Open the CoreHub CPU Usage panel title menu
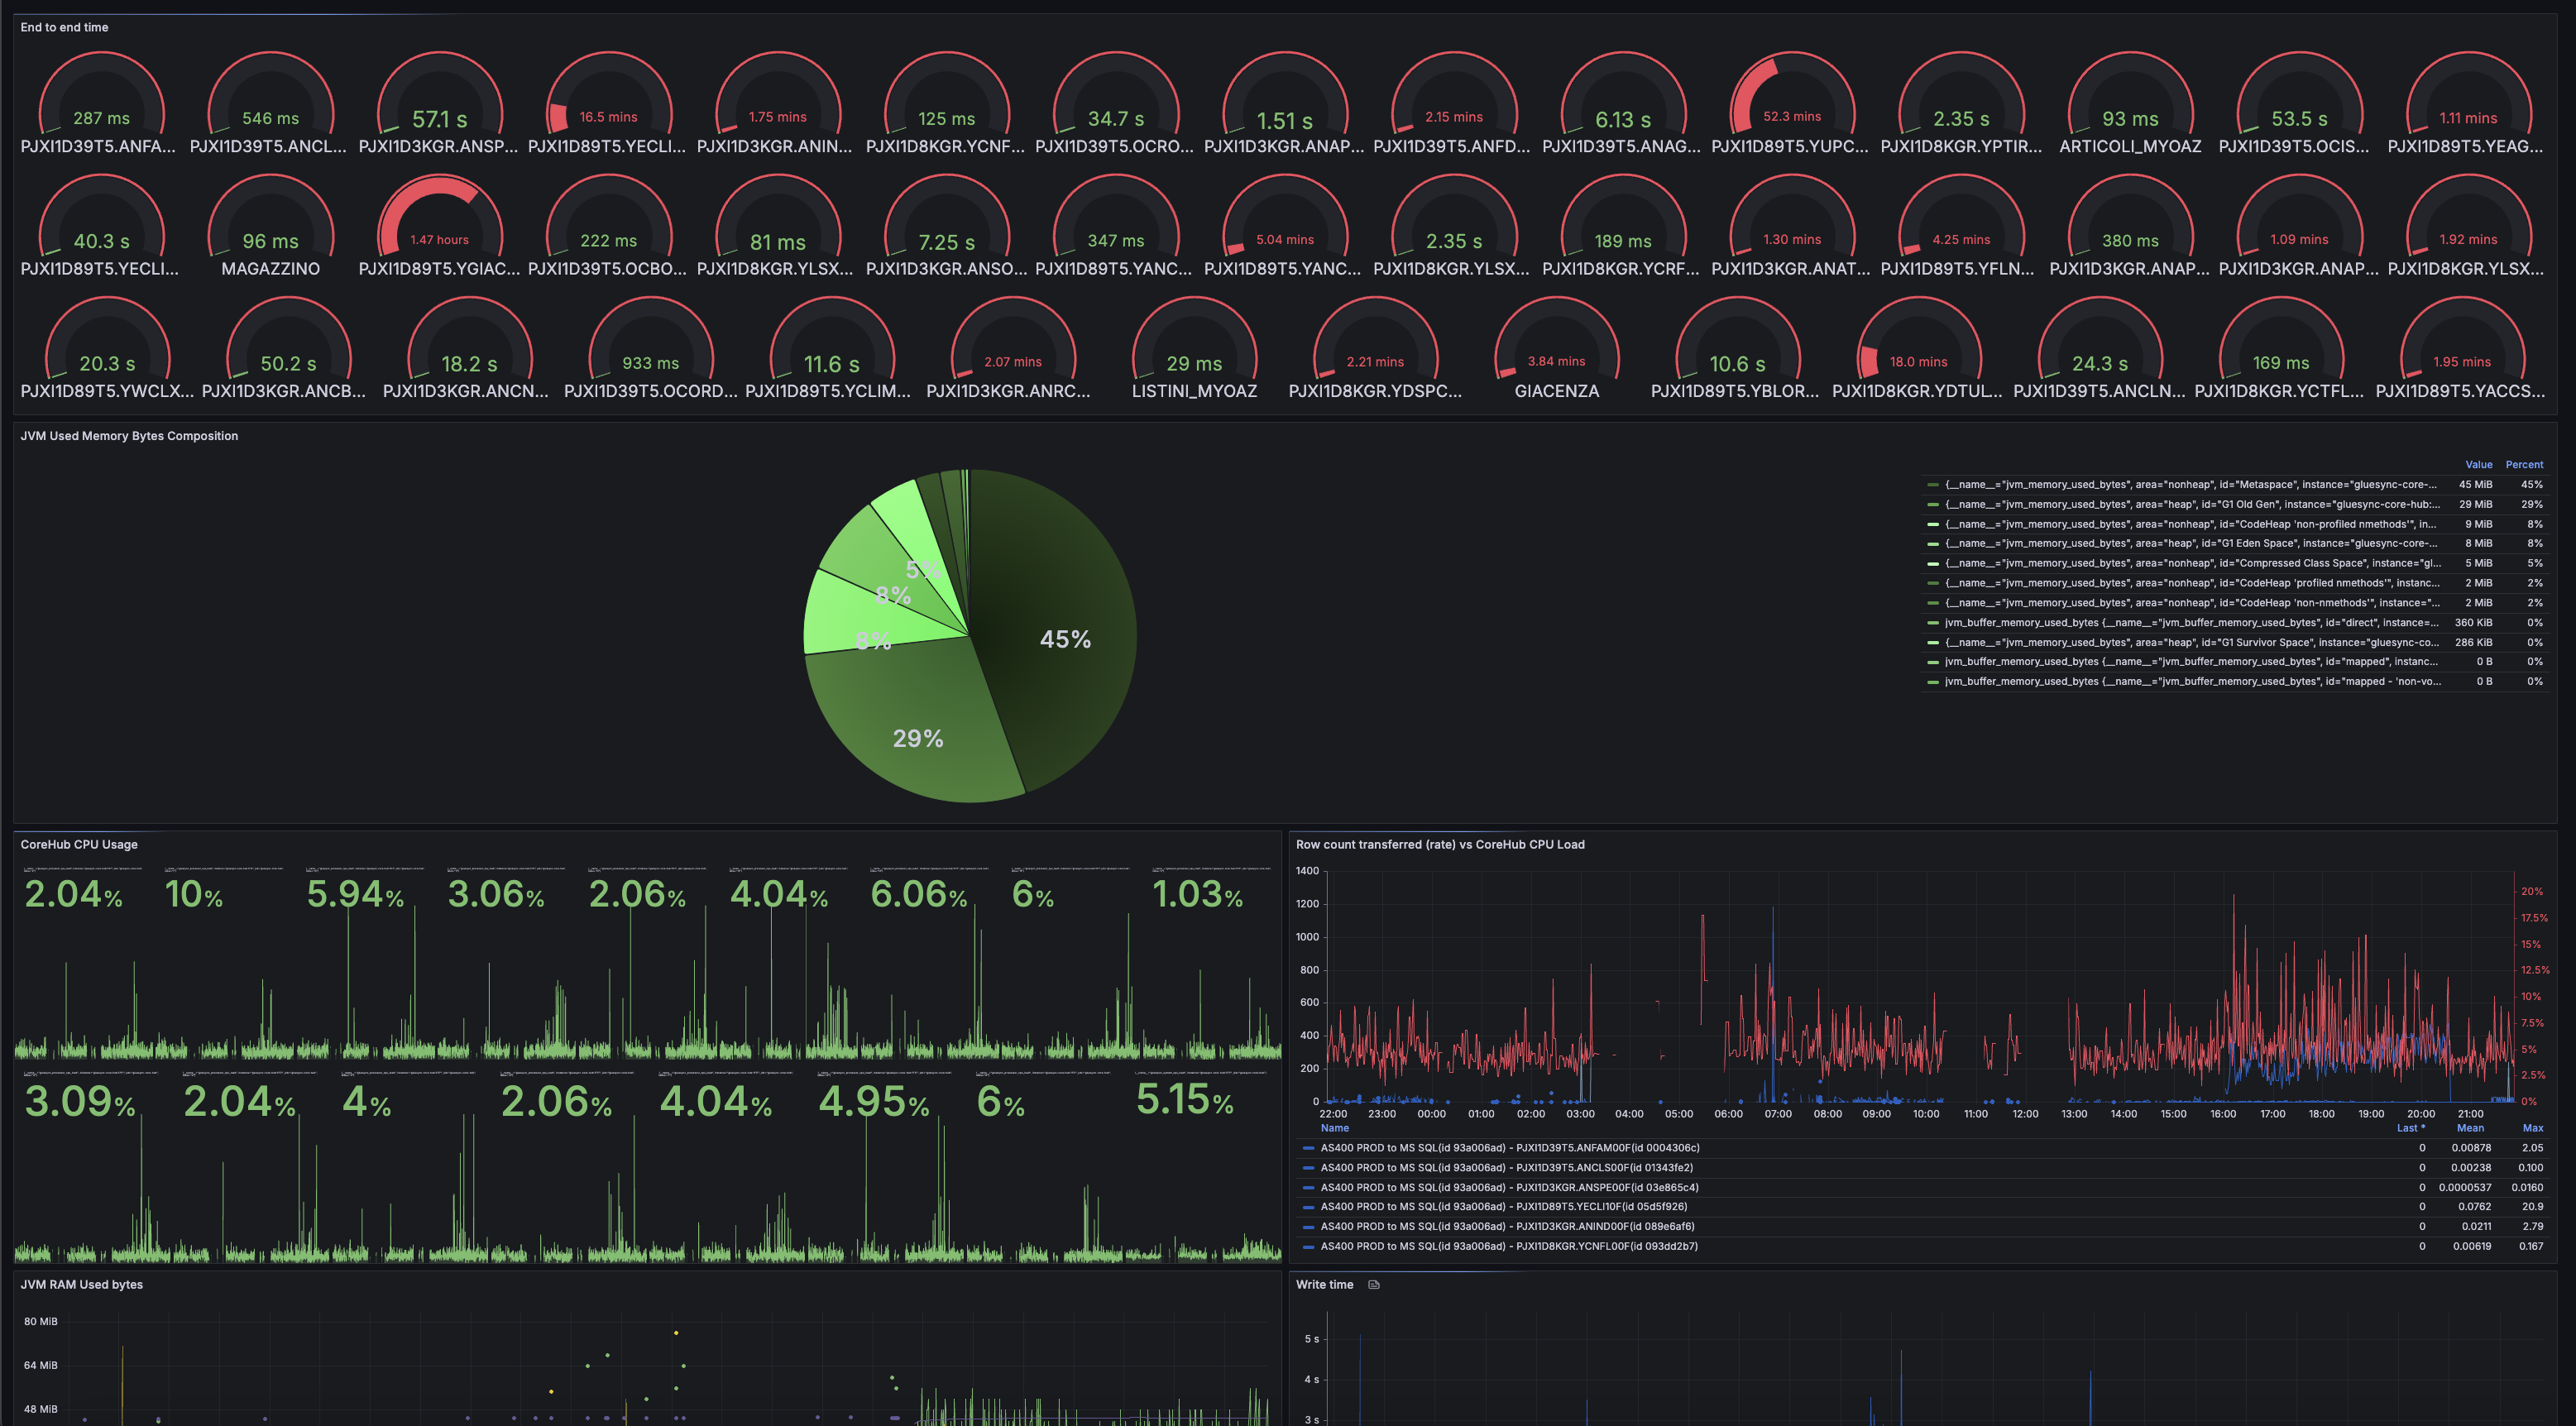The height and width of the screenshot is (1426, 2576). [x=79, y=845]
